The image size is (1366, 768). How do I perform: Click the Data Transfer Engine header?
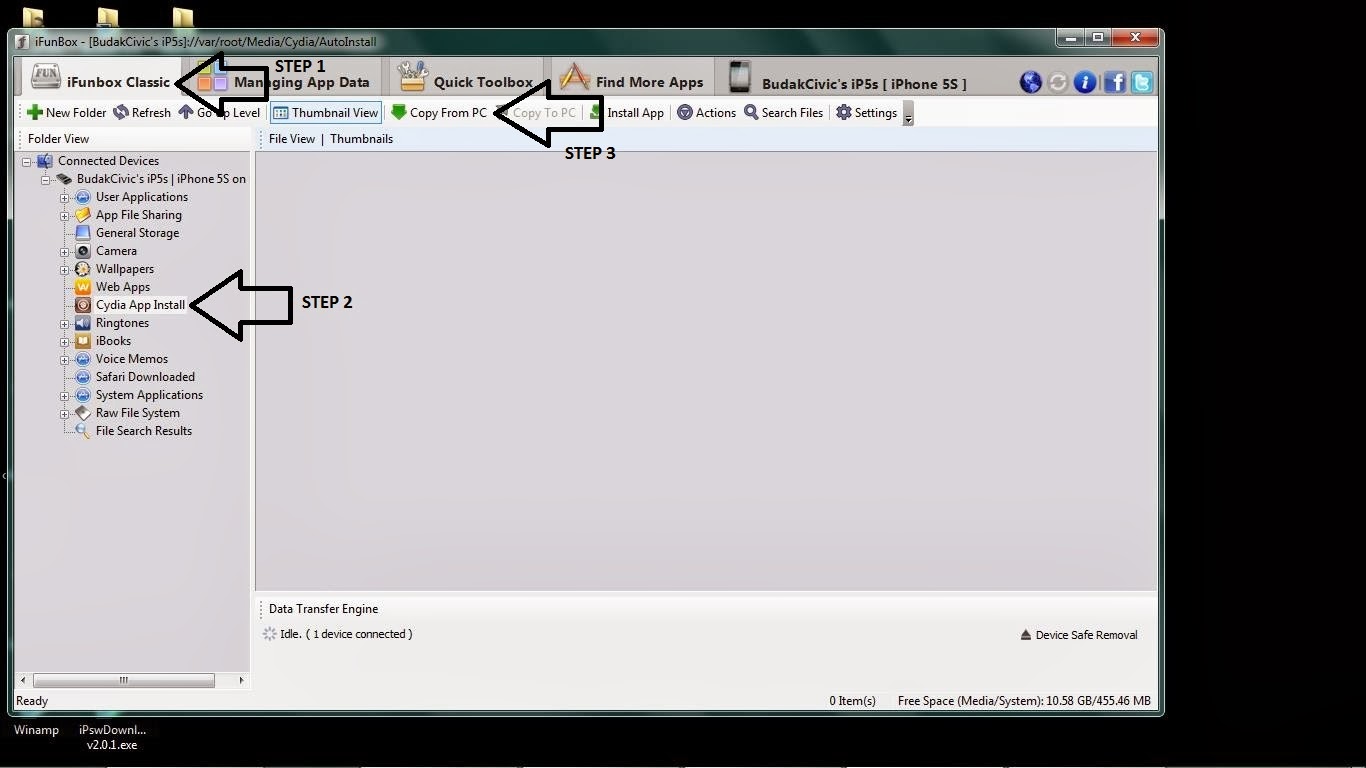(x=323, y=609)
